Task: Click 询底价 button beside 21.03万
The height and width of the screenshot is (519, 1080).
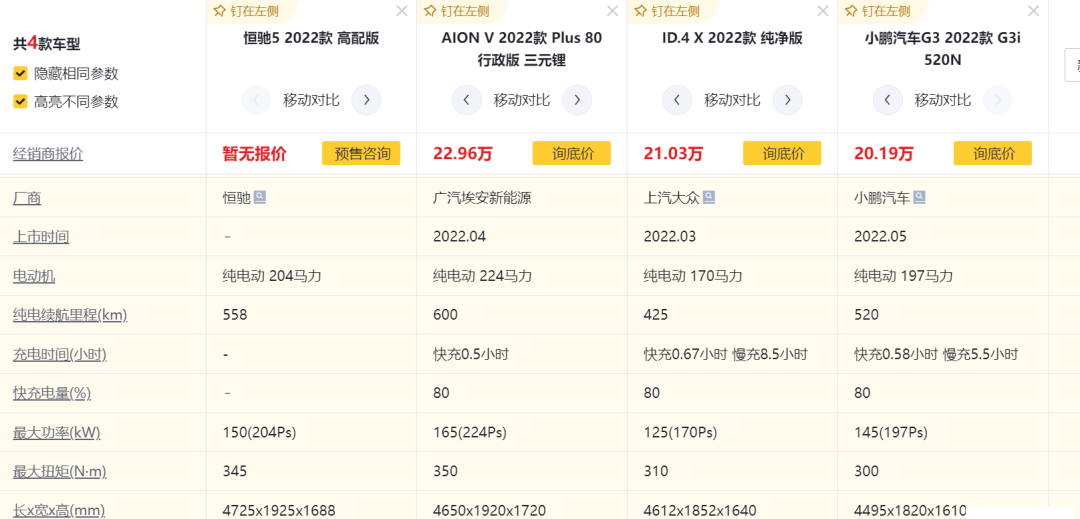Action: (782, 153)
